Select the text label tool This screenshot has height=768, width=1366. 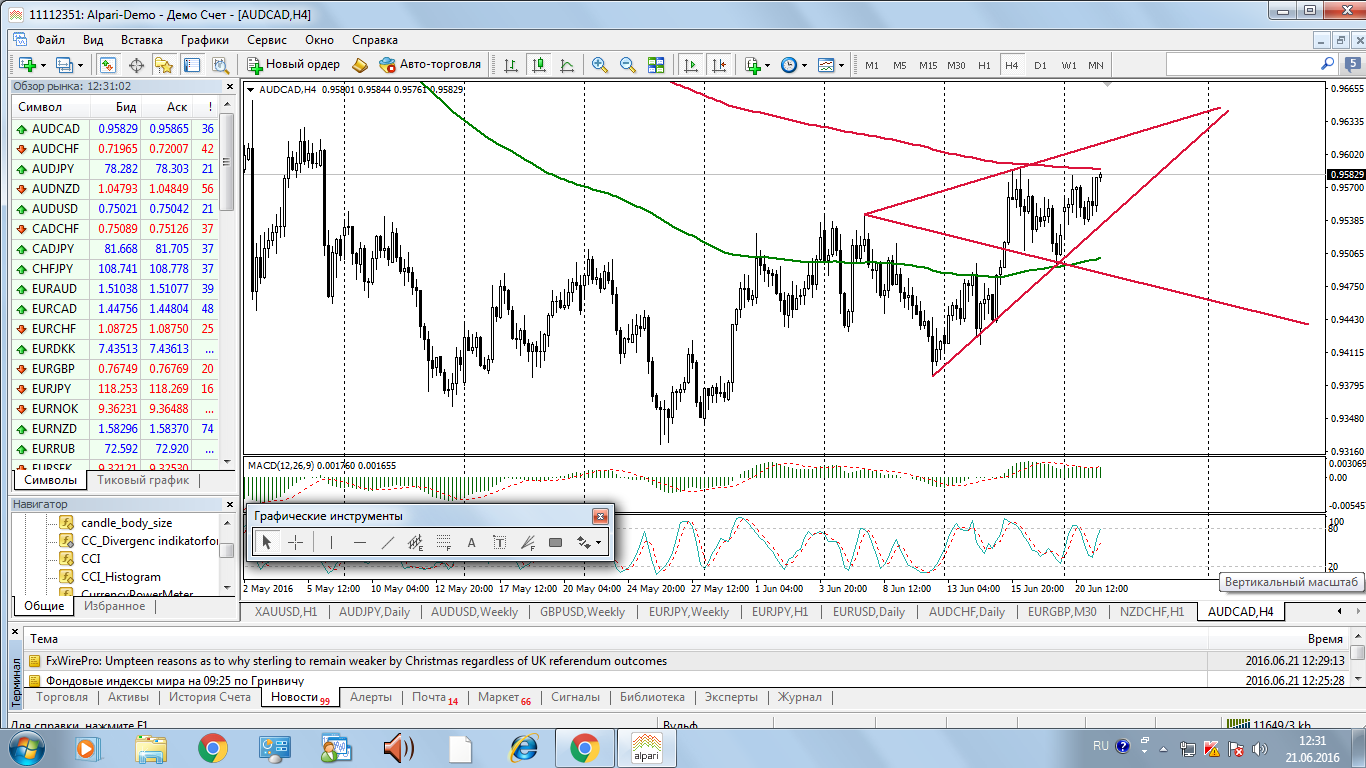pyautogui.click(x=500, y=542)
